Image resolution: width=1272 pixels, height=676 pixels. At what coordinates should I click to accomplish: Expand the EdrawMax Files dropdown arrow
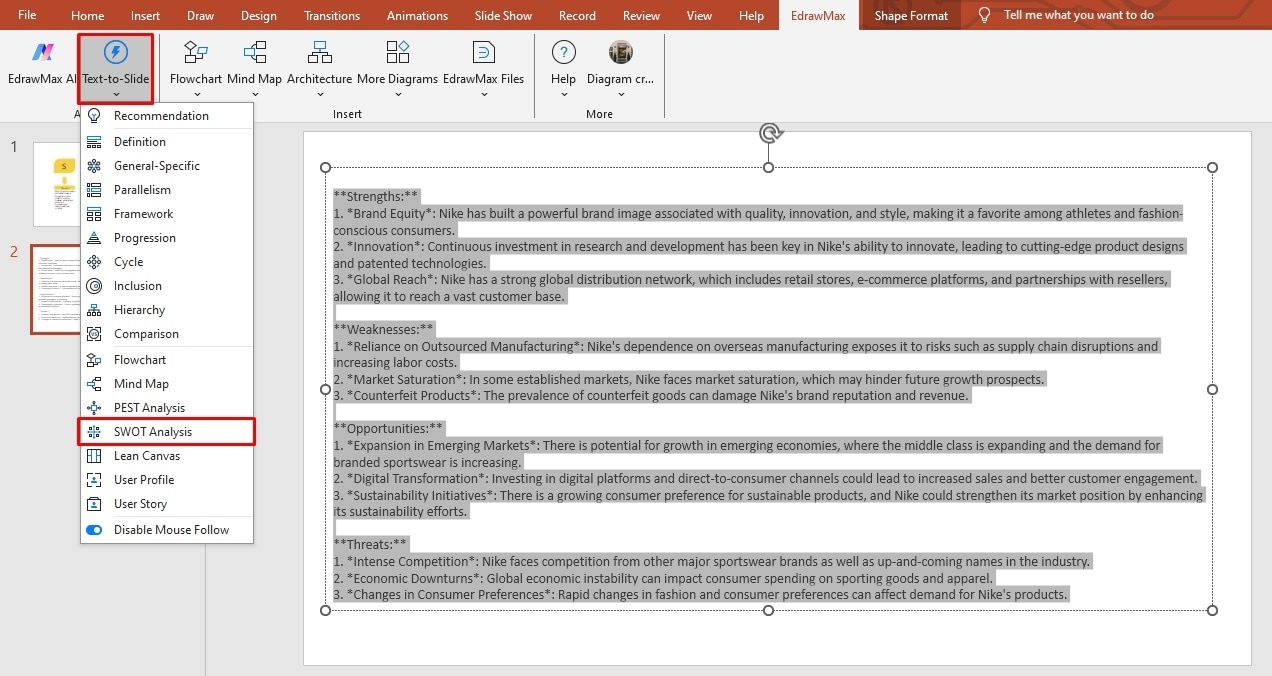(484, 95)
